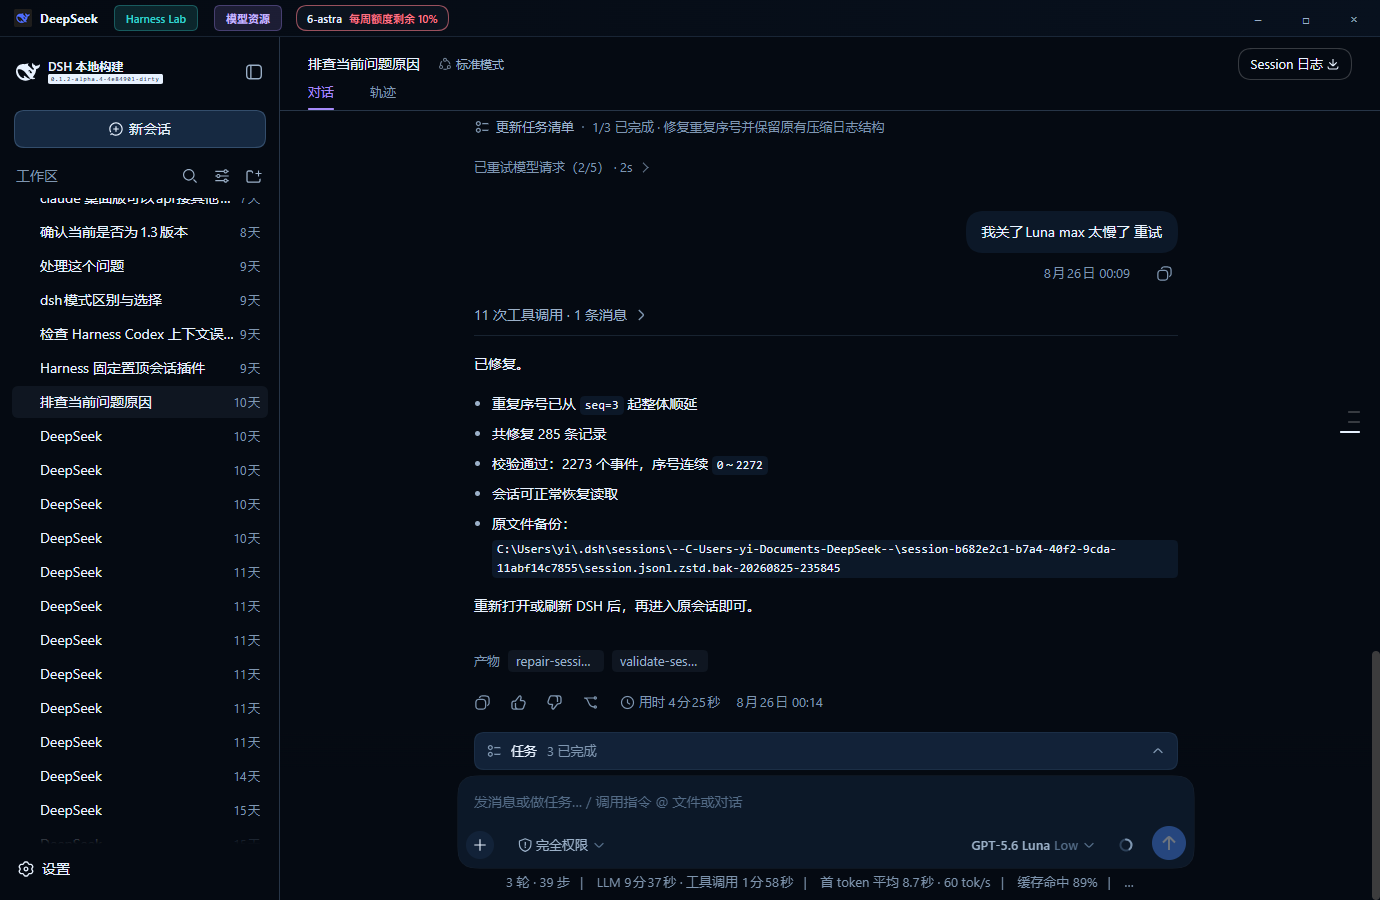This screenshot has height=900, width=1380.
Task: Open the 完全权限 permission dropdown
Action: [561, 845]
